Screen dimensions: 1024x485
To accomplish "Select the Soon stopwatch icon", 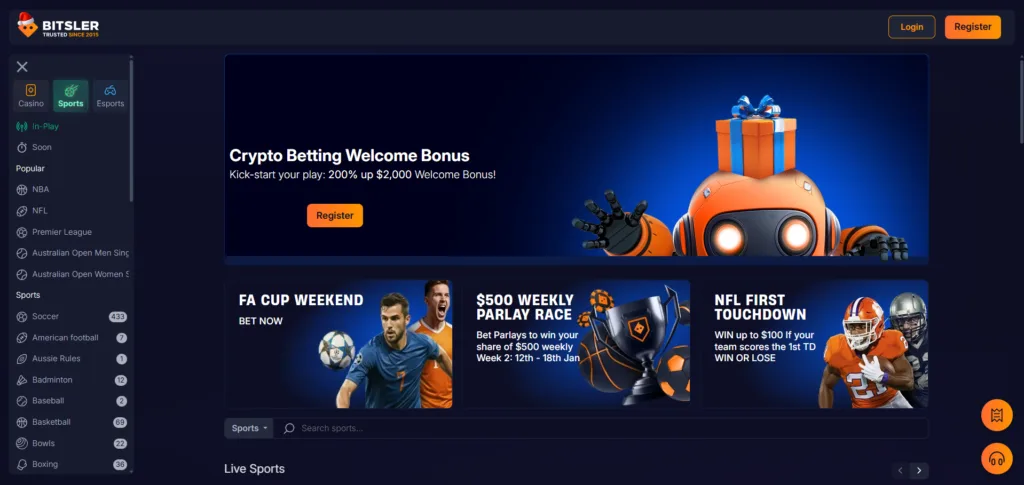I will click(x=22, y=148).
